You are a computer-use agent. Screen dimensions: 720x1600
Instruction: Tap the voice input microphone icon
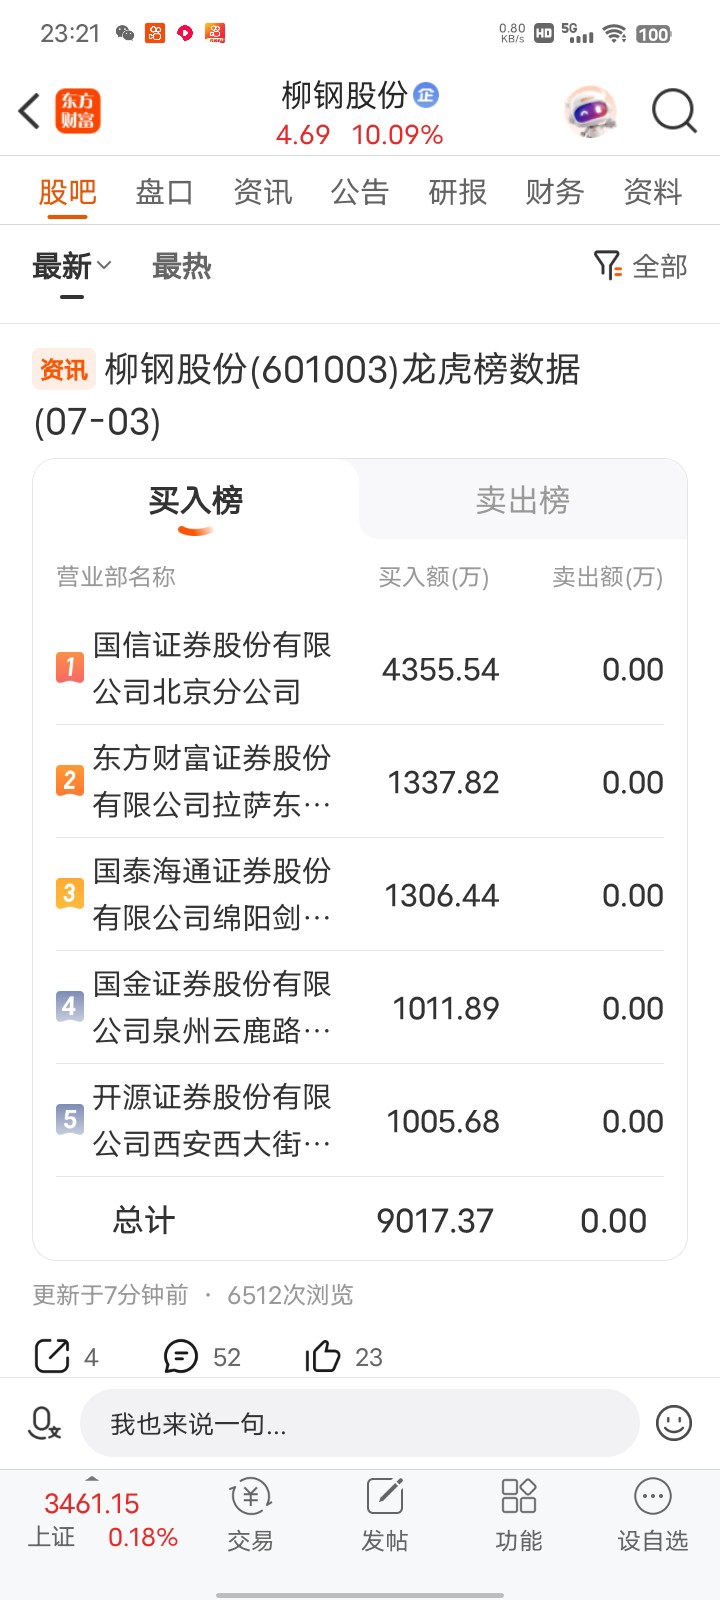(44, 1423)
